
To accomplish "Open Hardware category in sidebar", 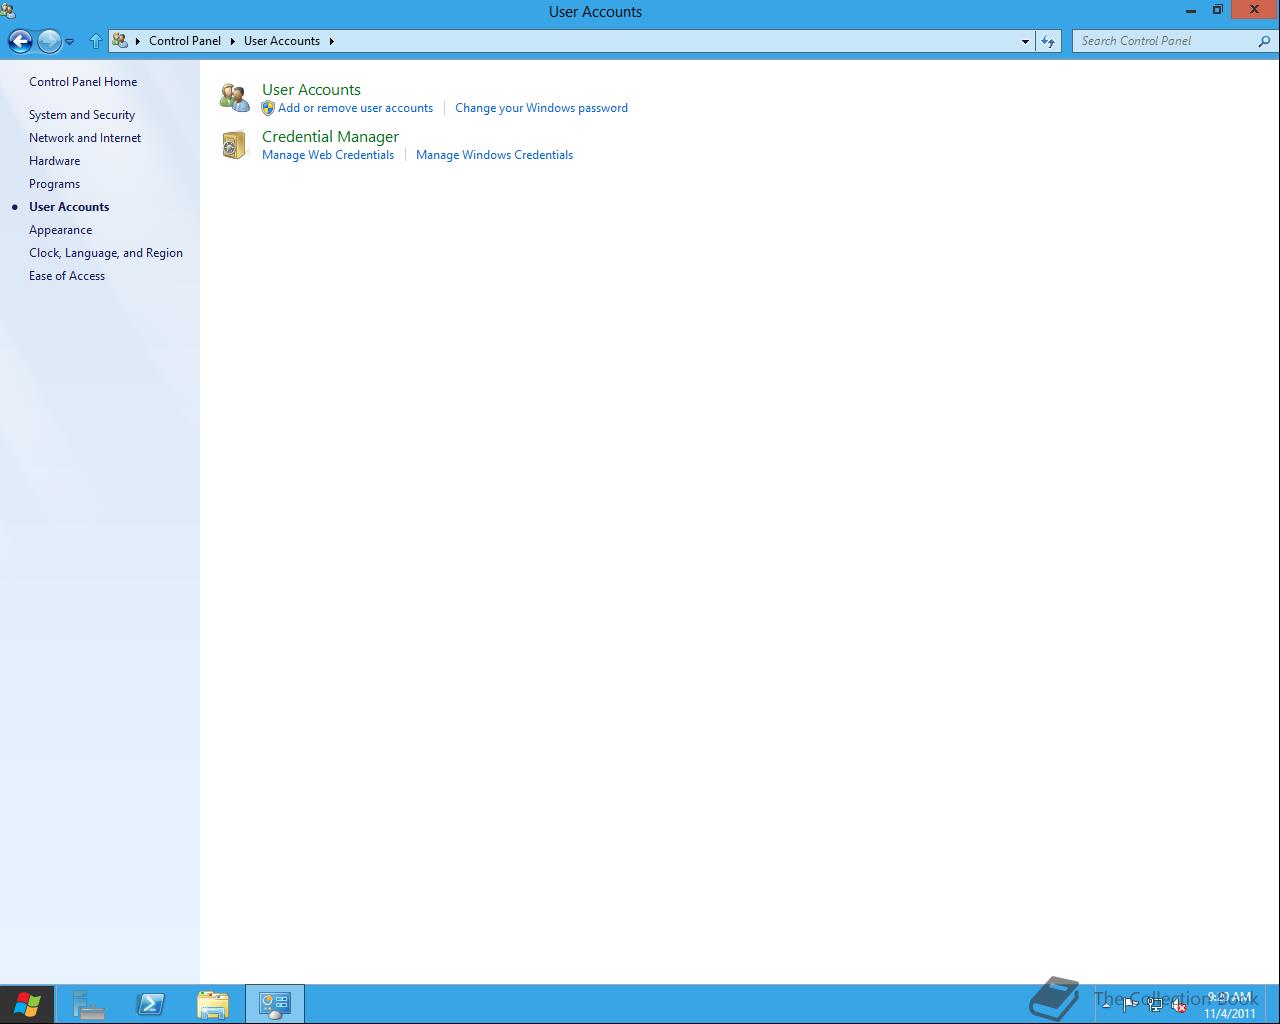I will point(55,161).
